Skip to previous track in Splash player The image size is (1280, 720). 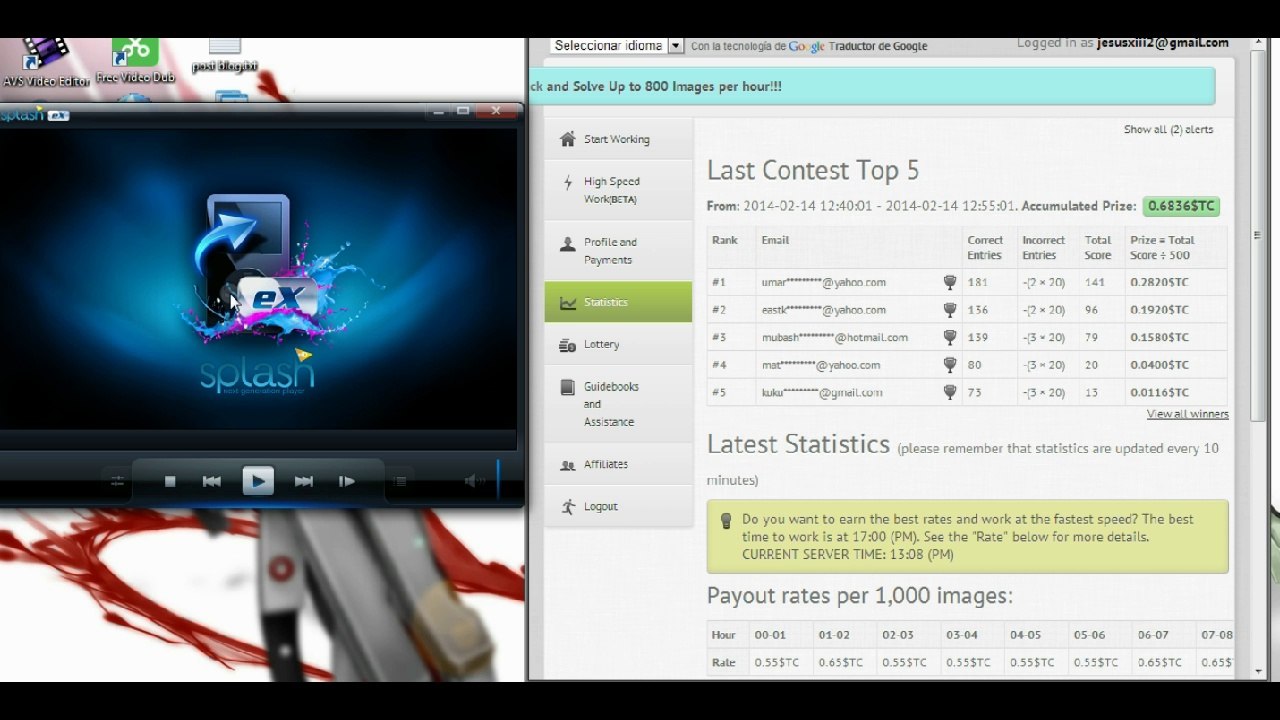[x=212, y=481]
